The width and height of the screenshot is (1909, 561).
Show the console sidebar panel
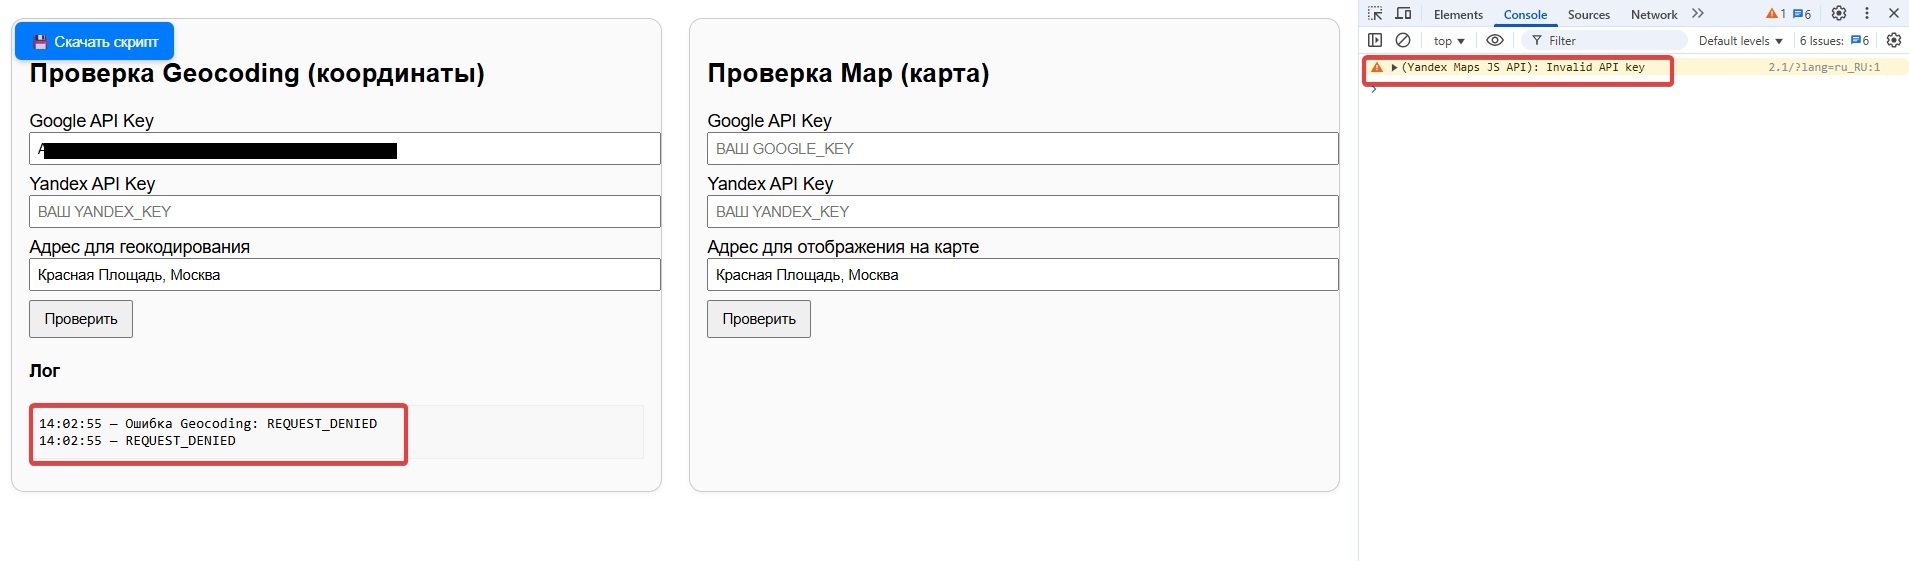tap(1375, 41)
